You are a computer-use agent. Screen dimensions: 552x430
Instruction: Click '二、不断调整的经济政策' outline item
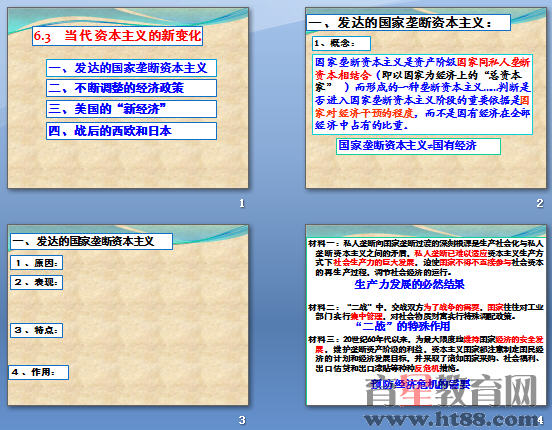click(131, 88)
